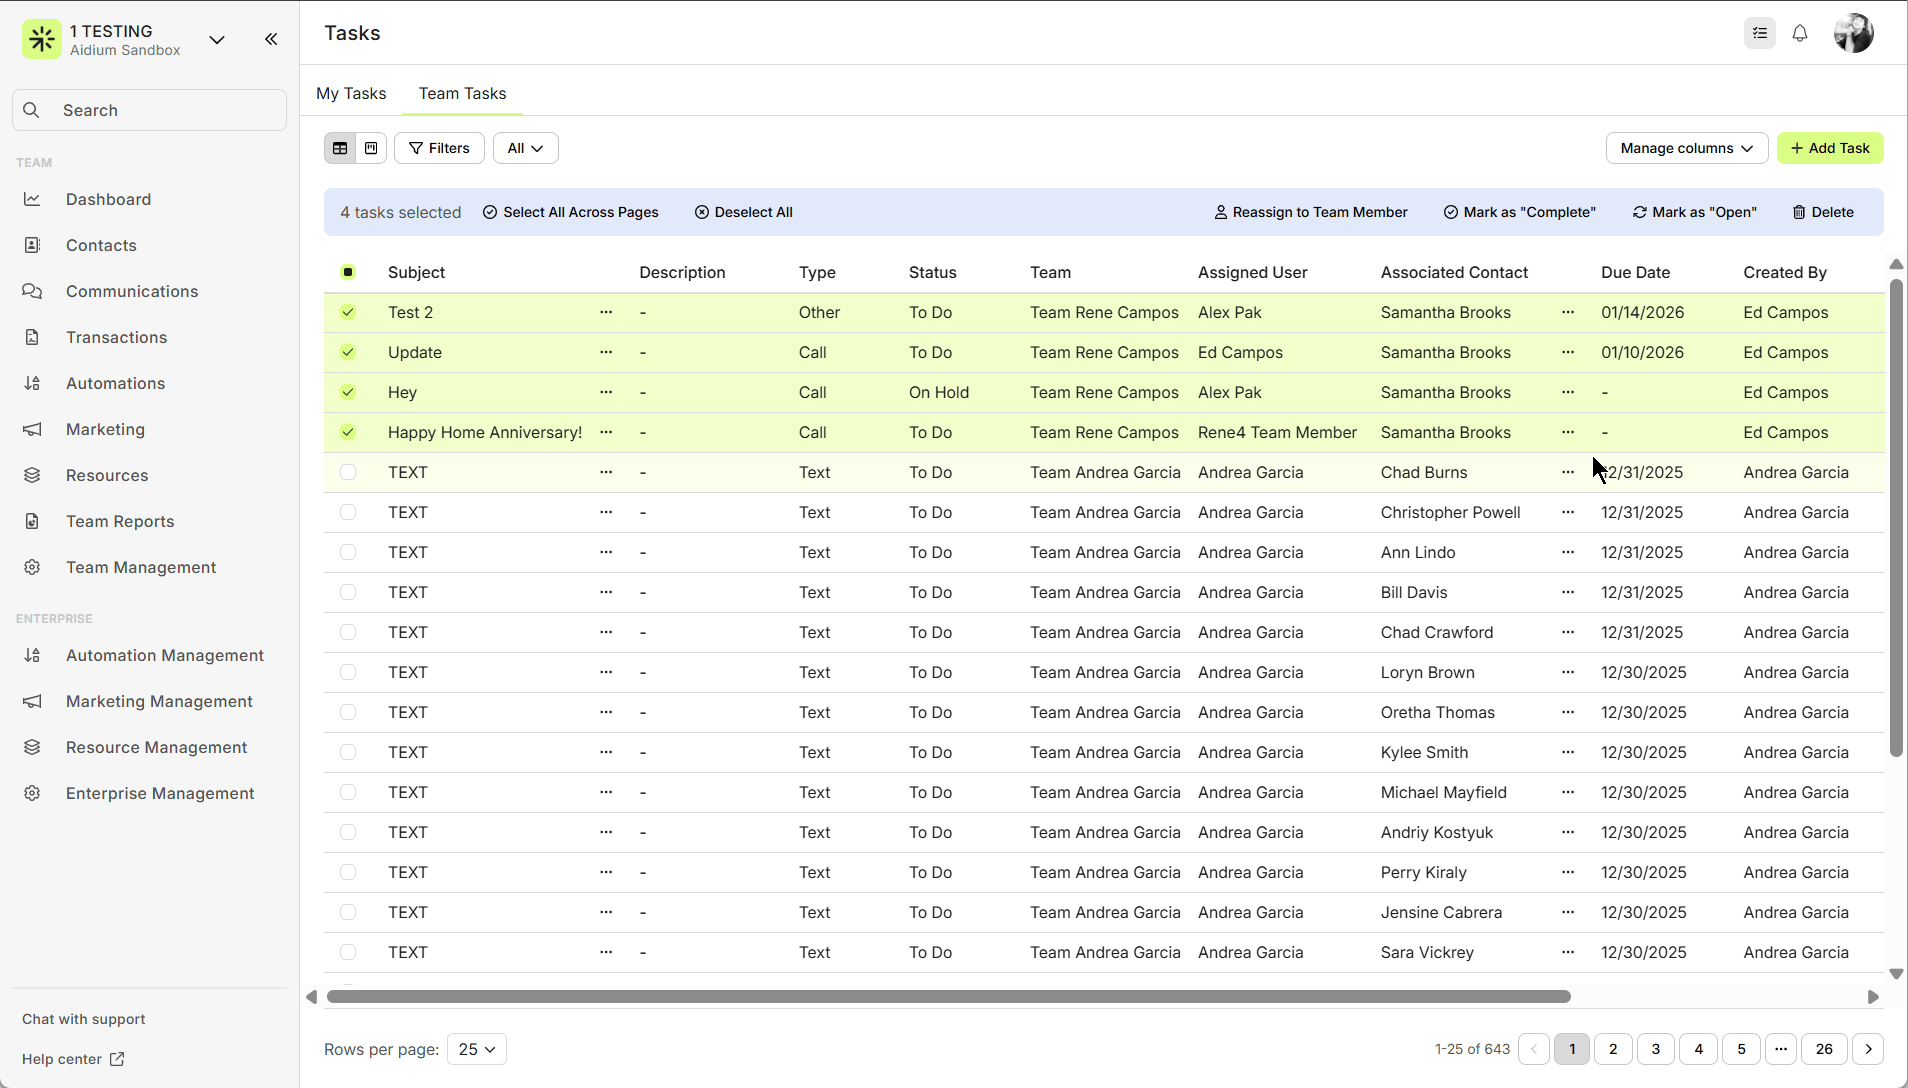This screenshot has height=1088, width=1908.
Task: Open the user profile avatar
Action: (1853, 33)
